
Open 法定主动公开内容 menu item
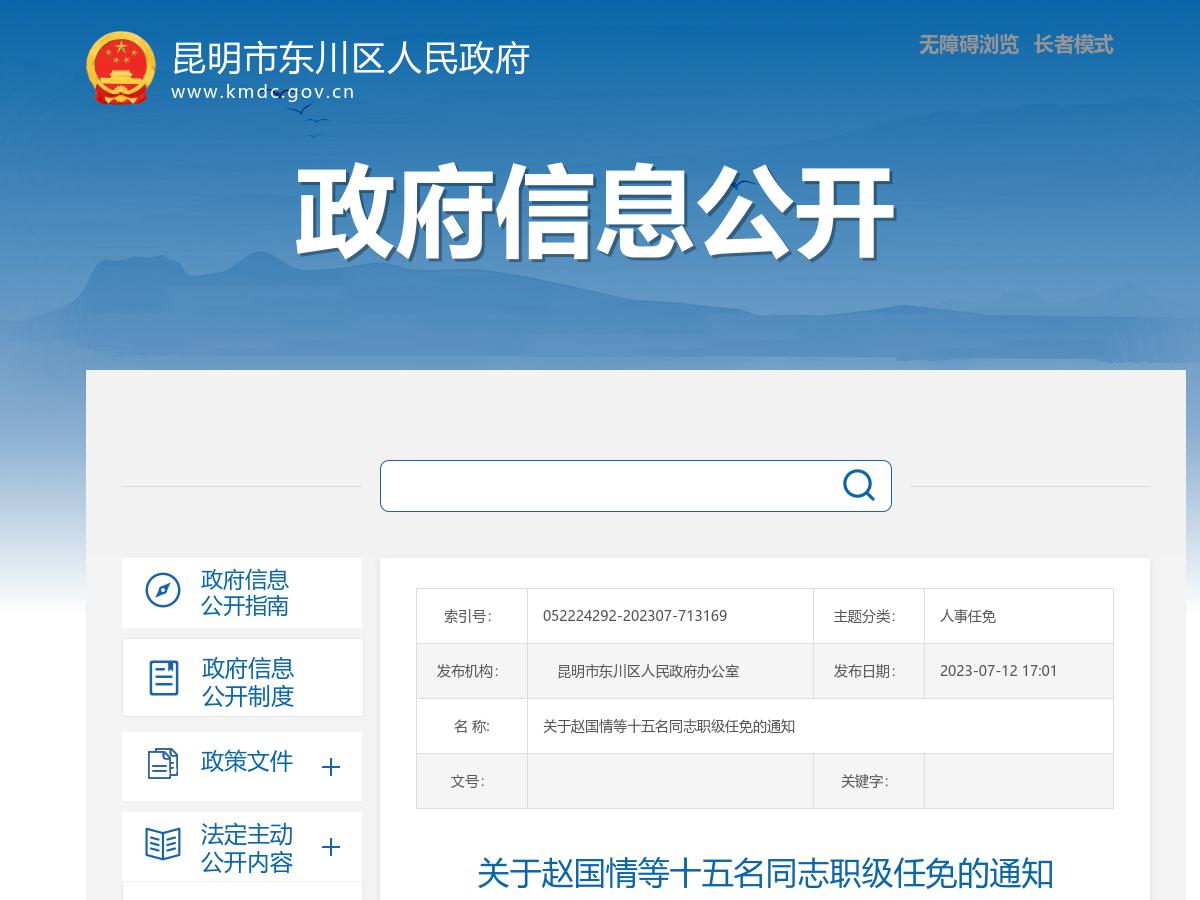click(x=242, y=847)
